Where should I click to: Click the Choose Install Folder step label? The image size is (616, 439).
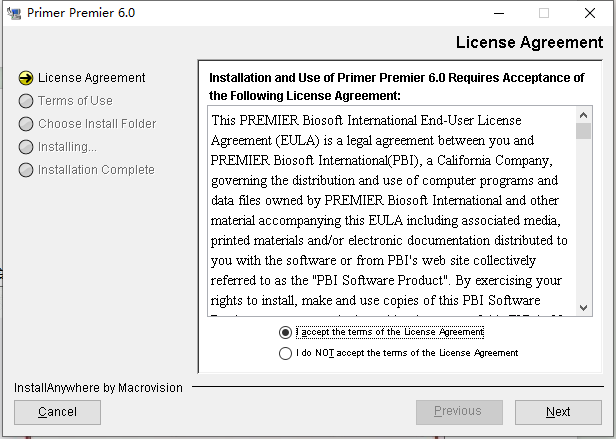[x=97, y=124]
